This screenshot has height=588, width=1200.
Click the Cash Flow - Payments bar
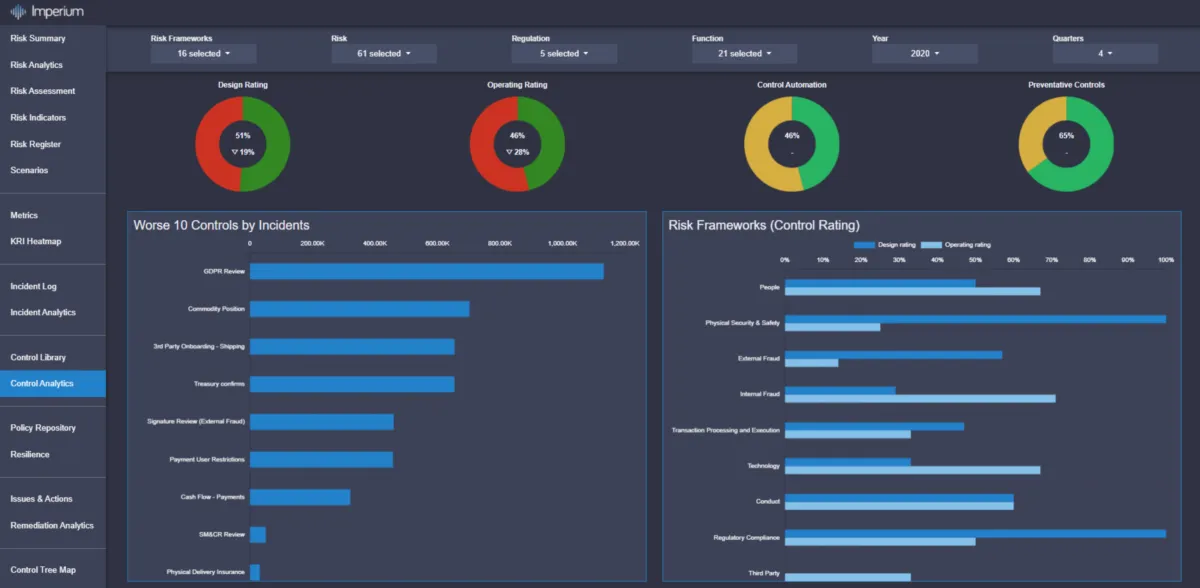(x=300, y=497)
